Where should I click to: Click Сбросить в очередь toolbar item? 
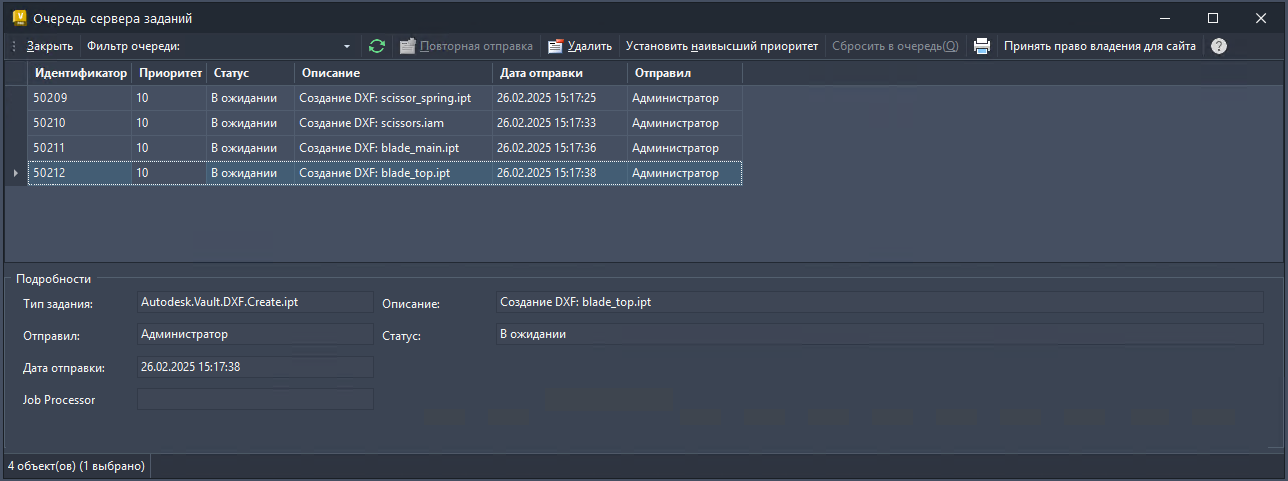895,46
